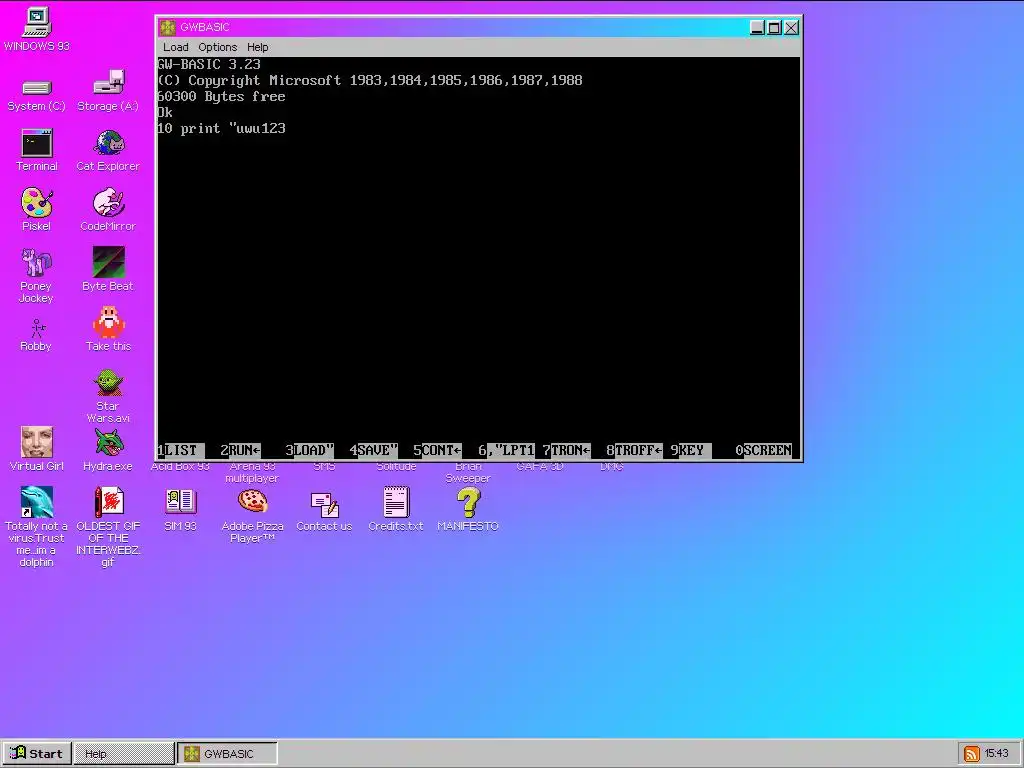The width and height of the screenshot is (1024, 768).
Task: Close the GWBASIC window
Action: (791, 27)
